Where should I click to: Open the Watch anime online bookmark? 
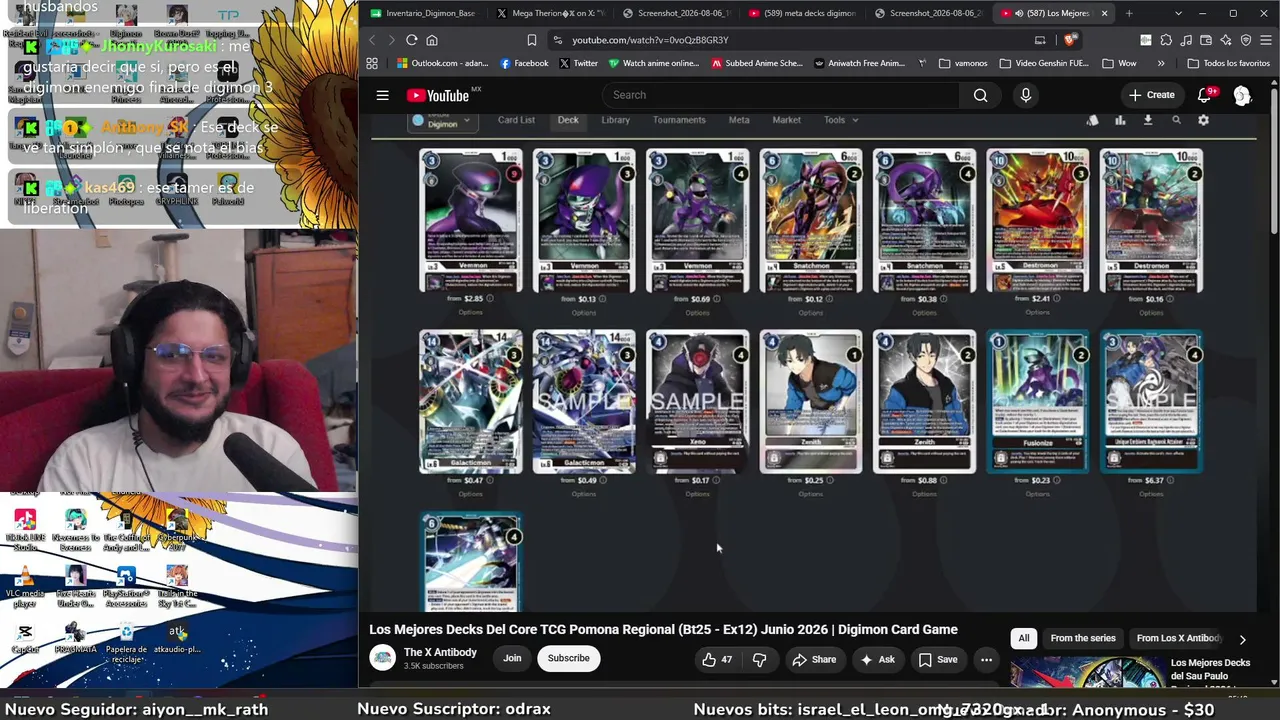pos(653,63)
